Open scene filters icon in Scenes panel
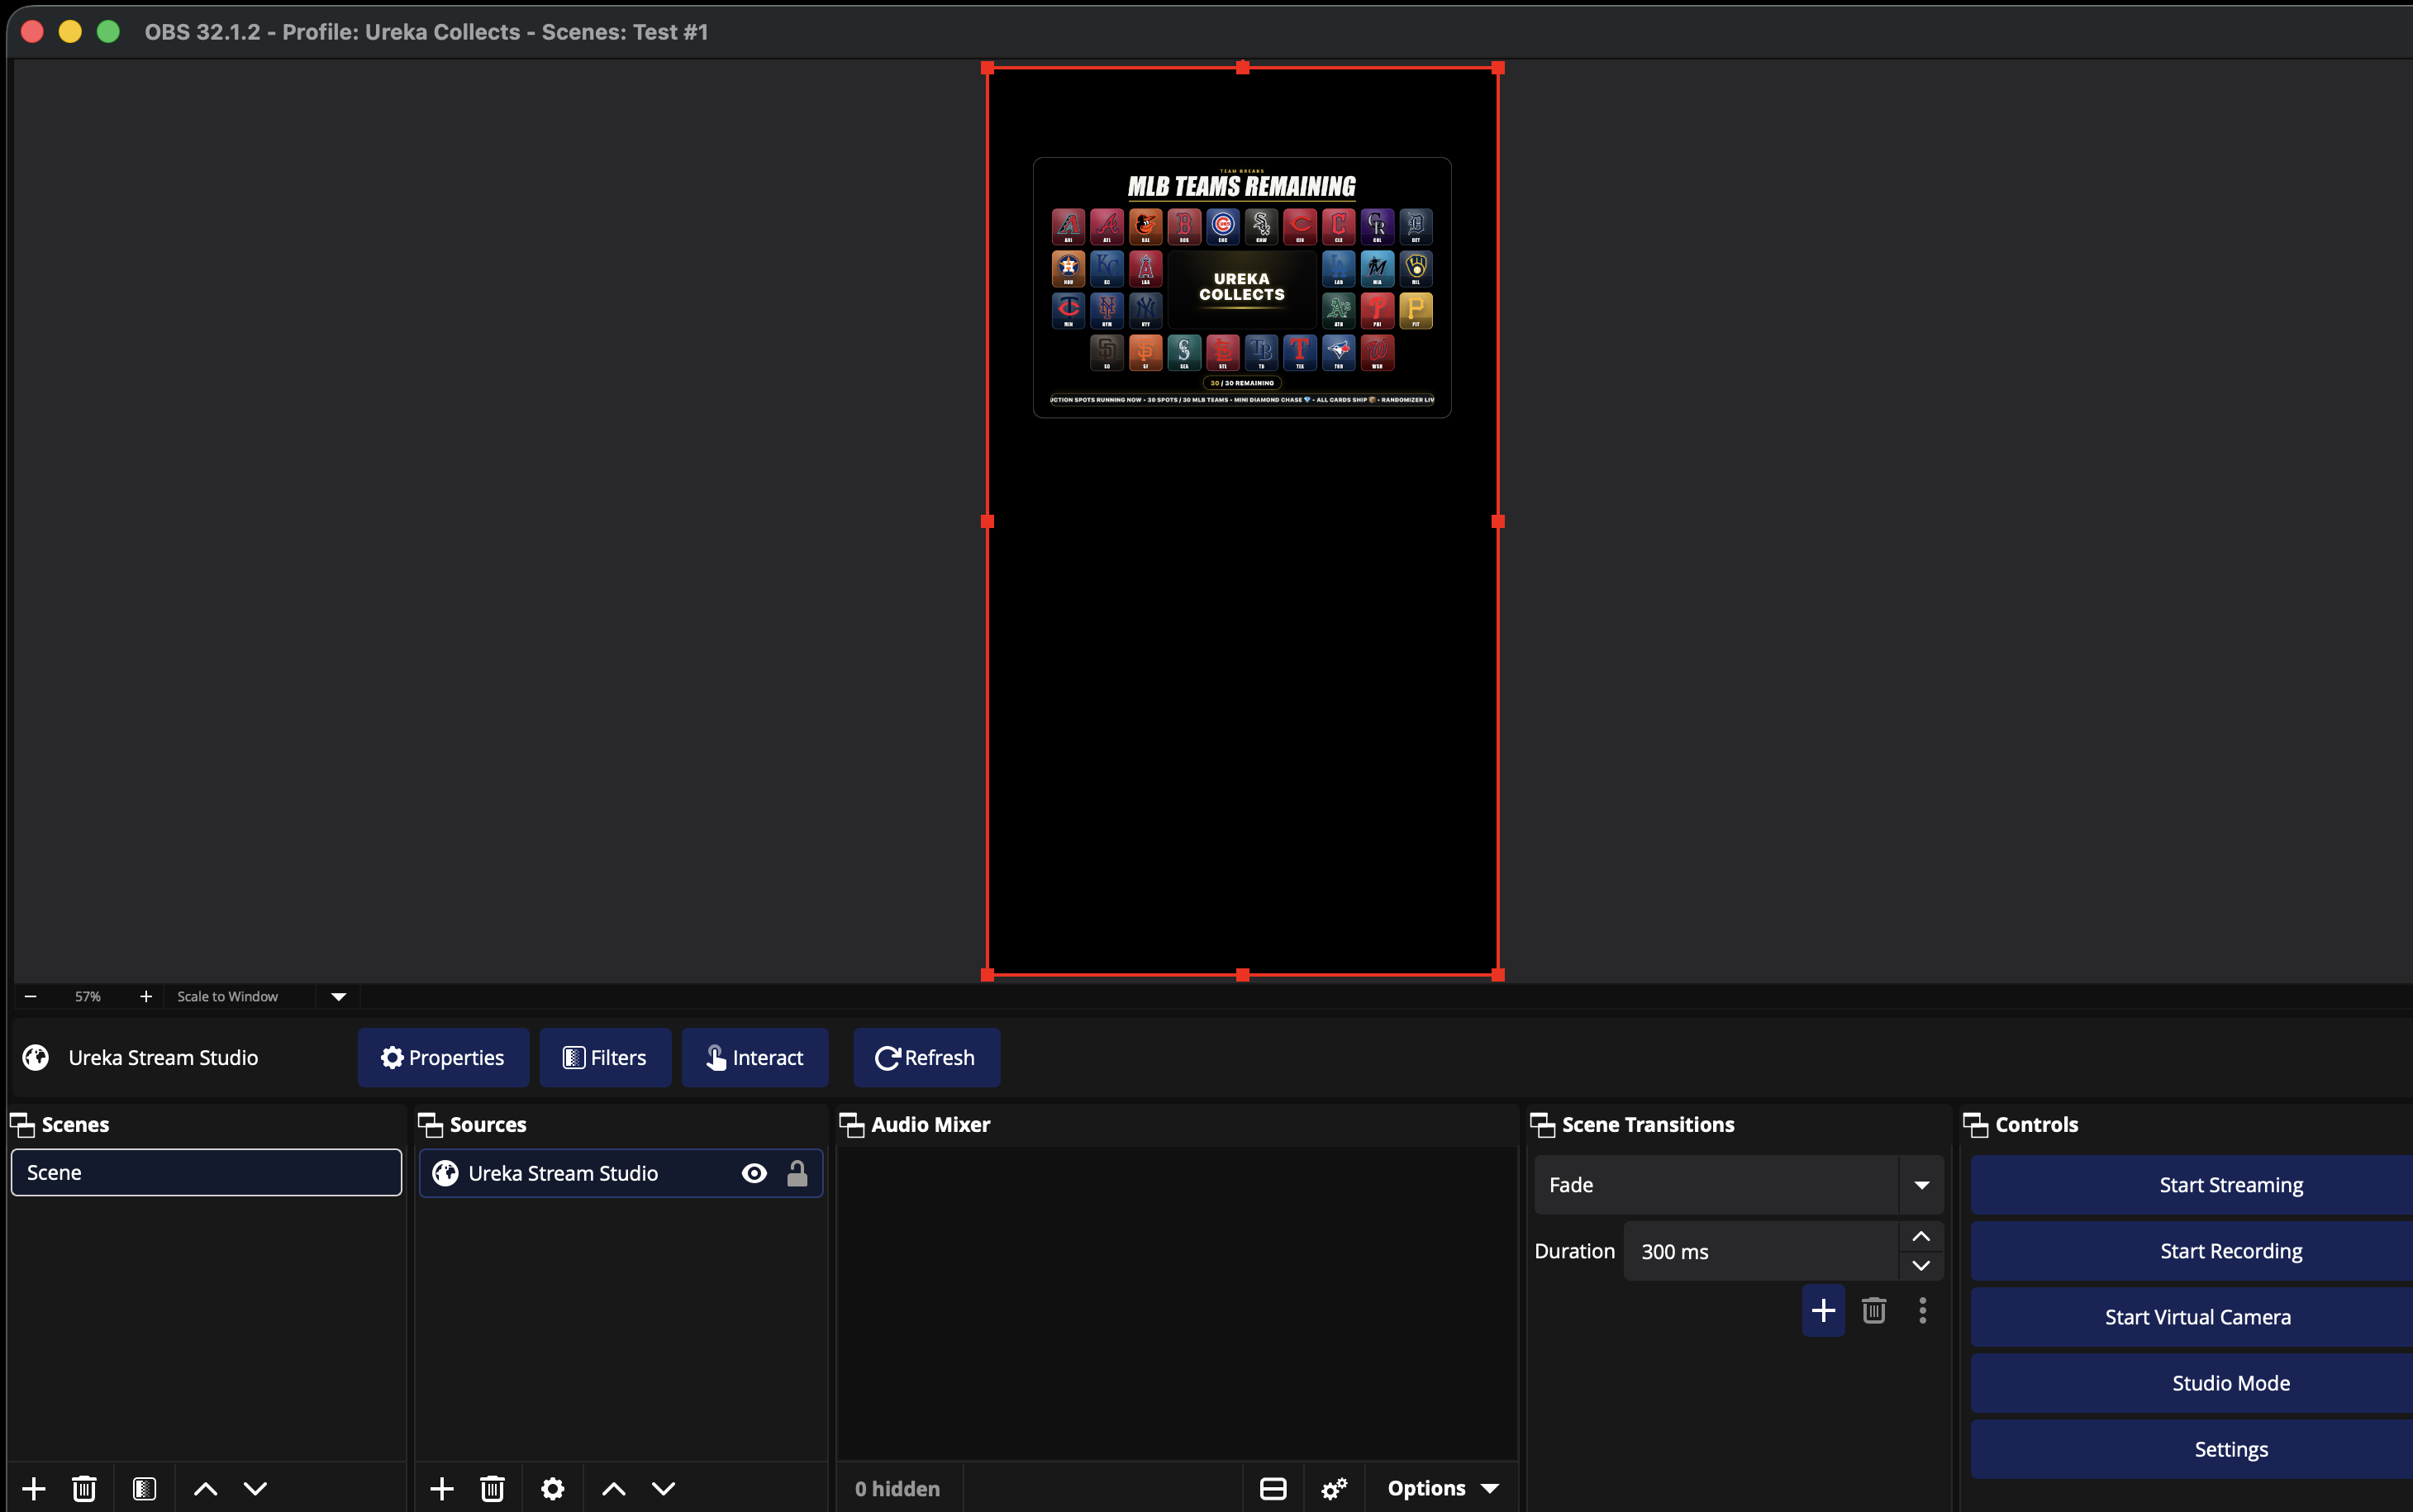This screenshot has width=2413, height=1512. coord(144,1488)
